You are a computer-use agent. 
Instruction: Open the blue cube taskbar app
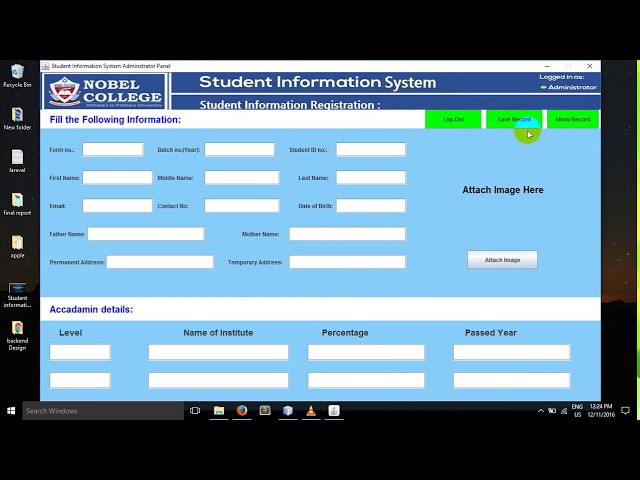[288, 411]
